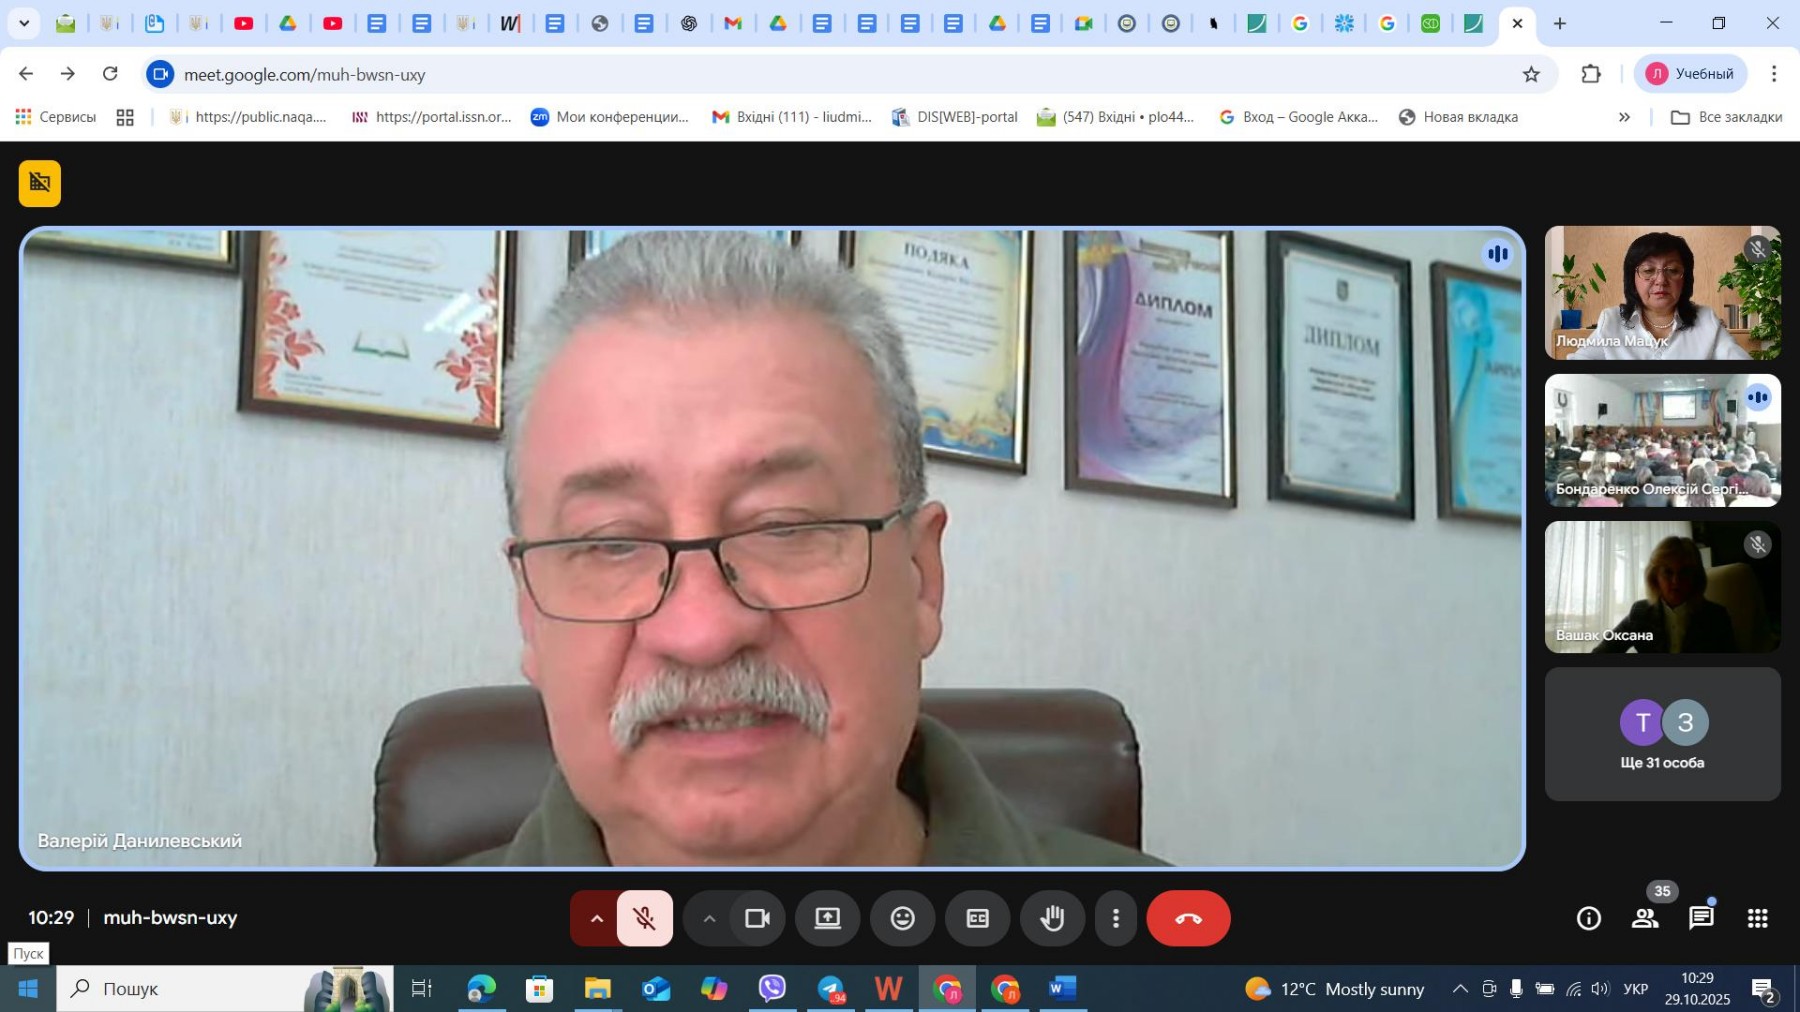The height and width of the screenshot is (1012, 1800).
Task: Expand video settings arrow beside camera
Action: click(x=709, y=918)
